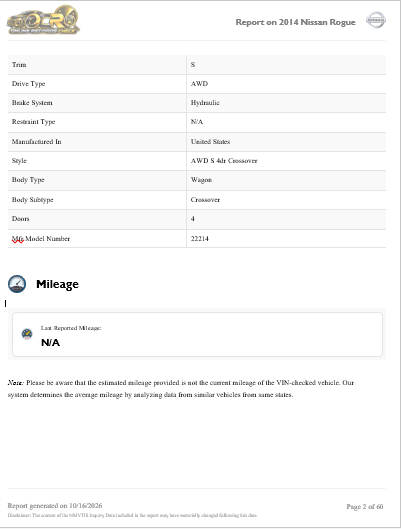This screenshot has height=529, width=401.
Task: Click the Nissan logo in header
Action: click(x=376, y=20)
